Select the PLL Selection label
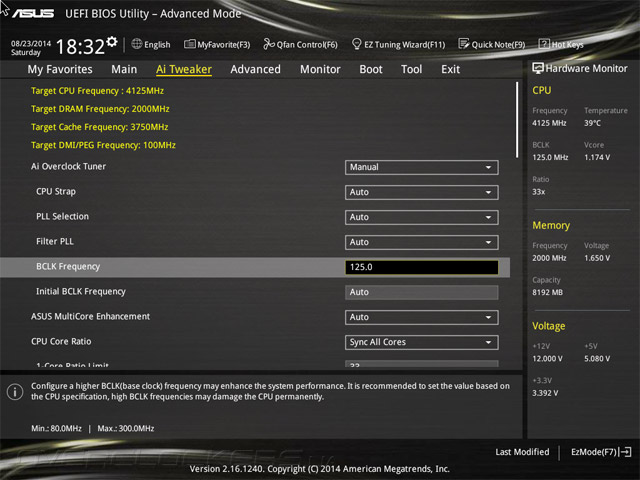This screenshot has width=640, height=480. pyautogui.click(x=62, y=216)
